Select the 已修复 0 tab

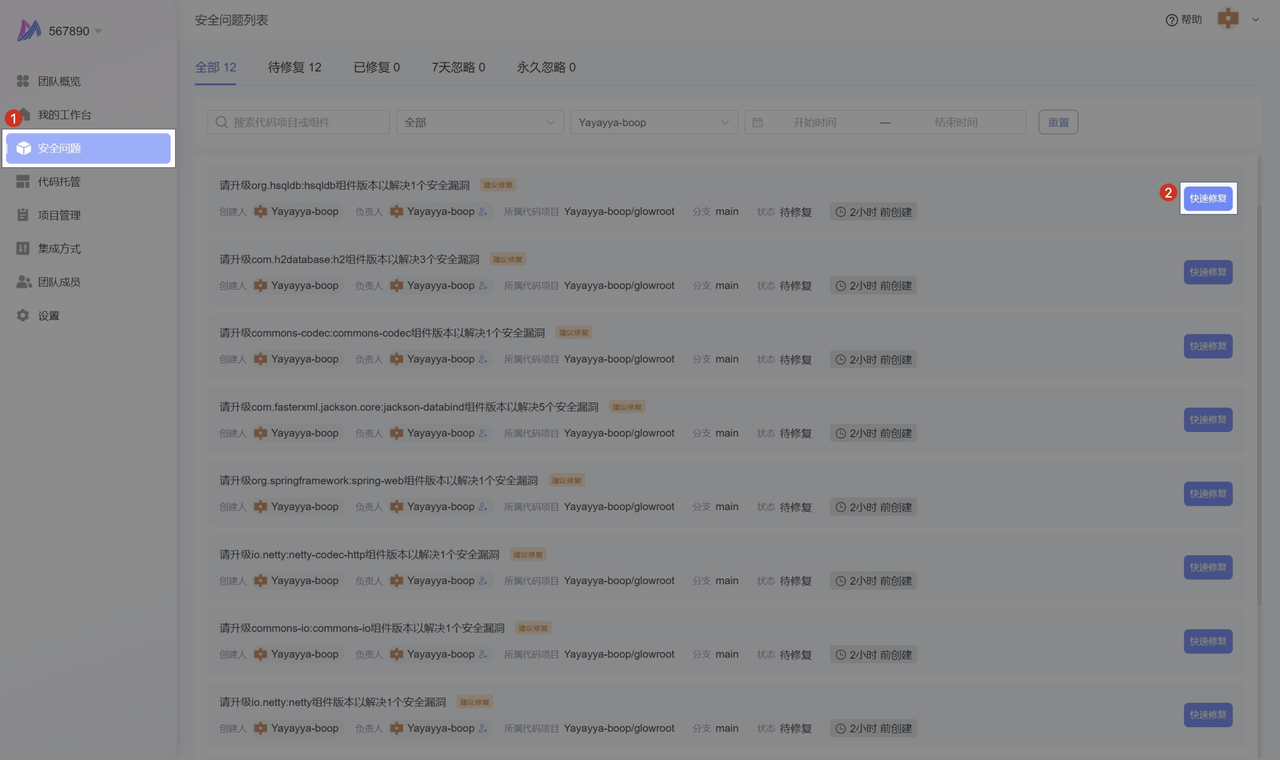point(376,67)
